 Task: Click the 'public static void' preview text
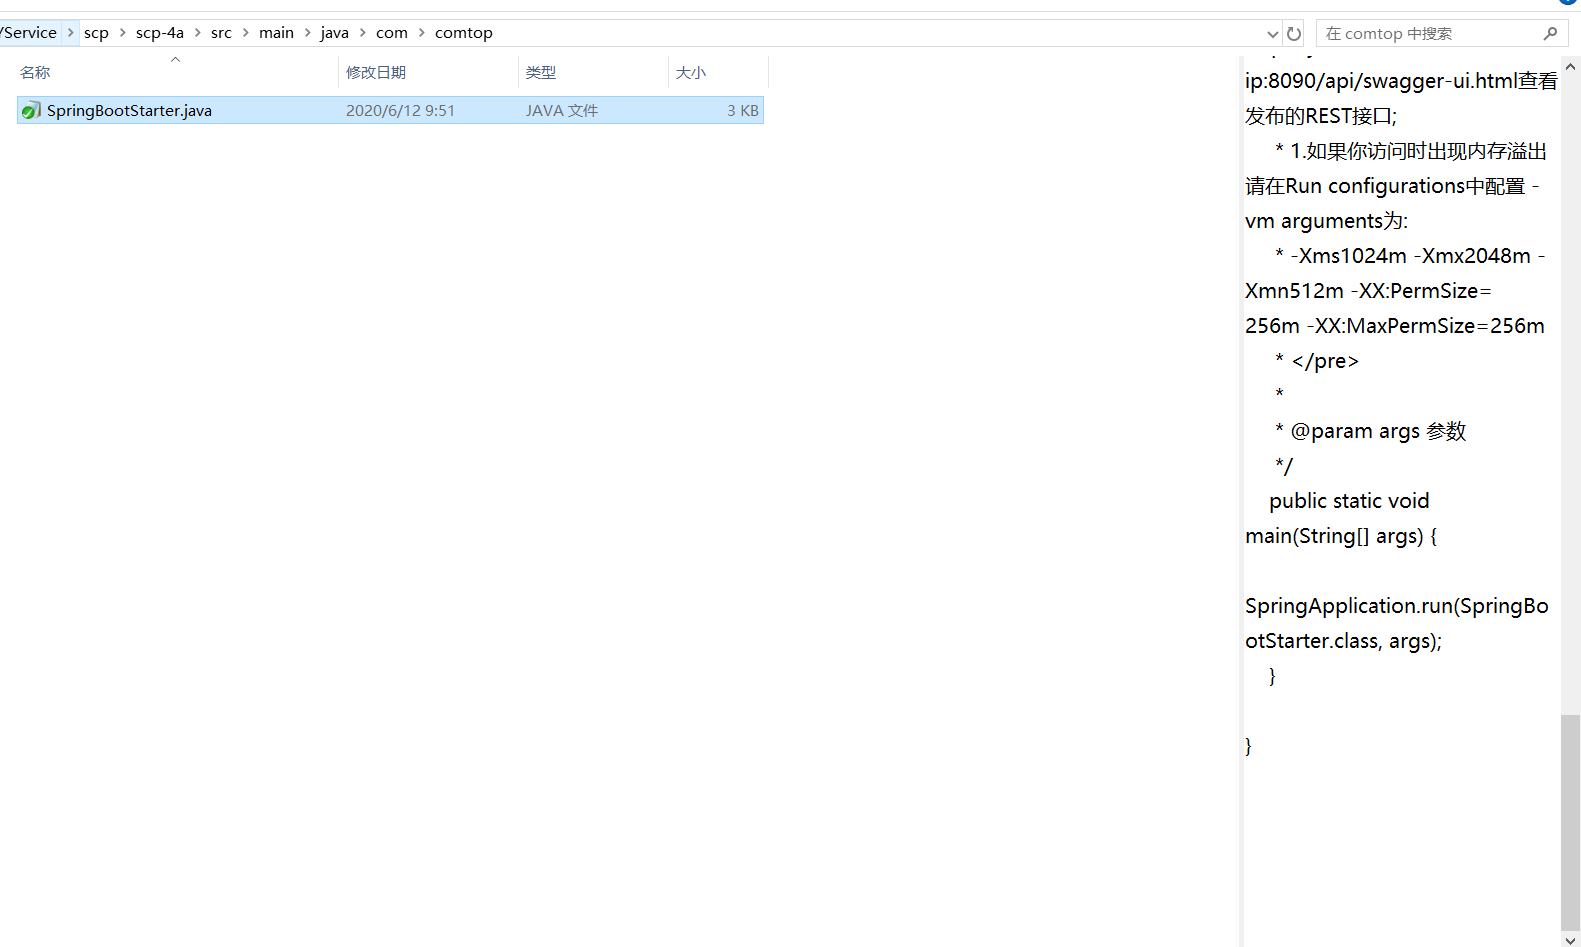pyautogui.click(x=1349, y=501)
